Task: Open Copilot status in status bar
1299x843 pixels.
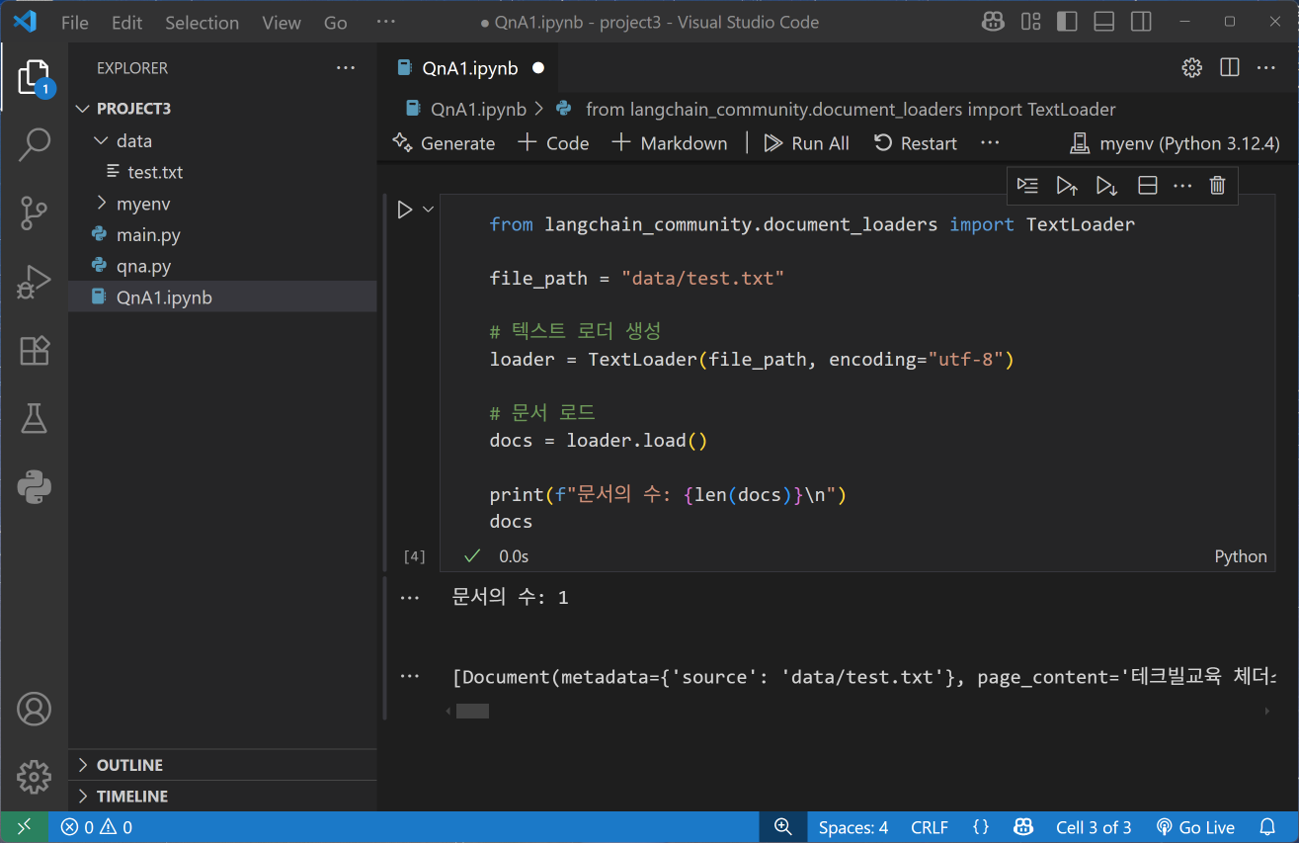Action: (x=1022, y=827)
